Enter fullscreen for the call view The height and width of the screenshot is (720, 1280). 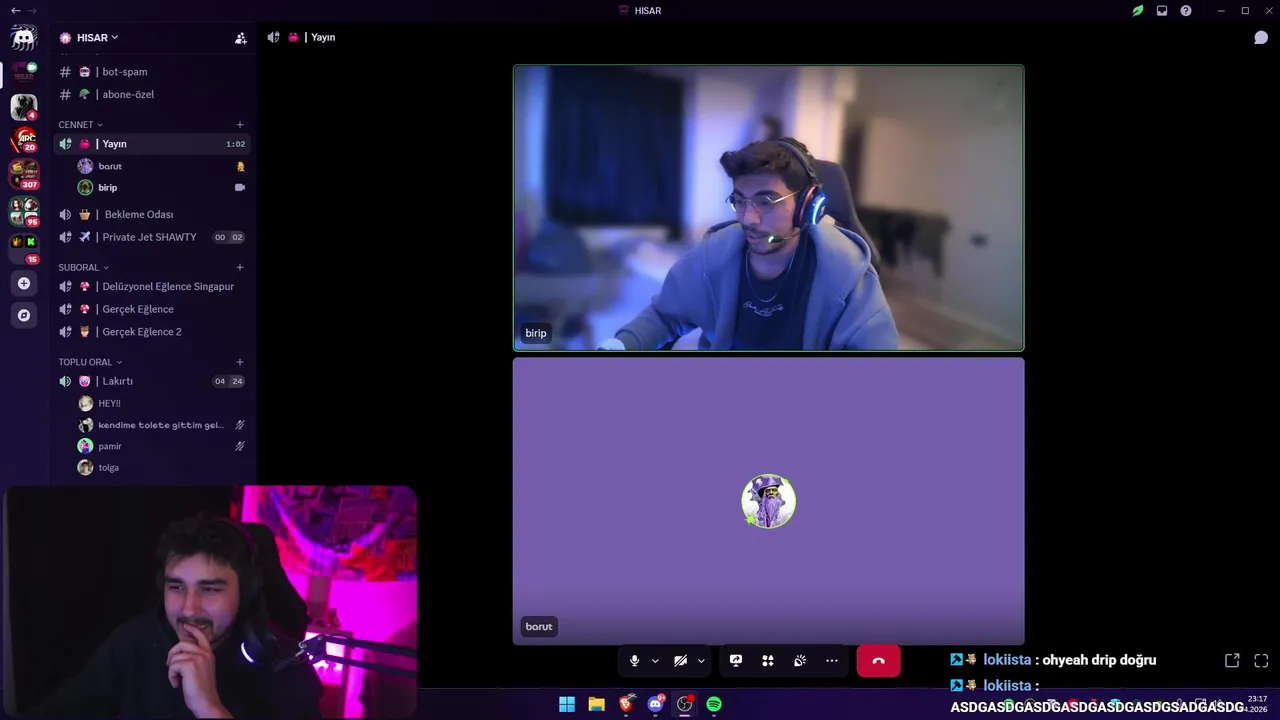[1261, 661]
